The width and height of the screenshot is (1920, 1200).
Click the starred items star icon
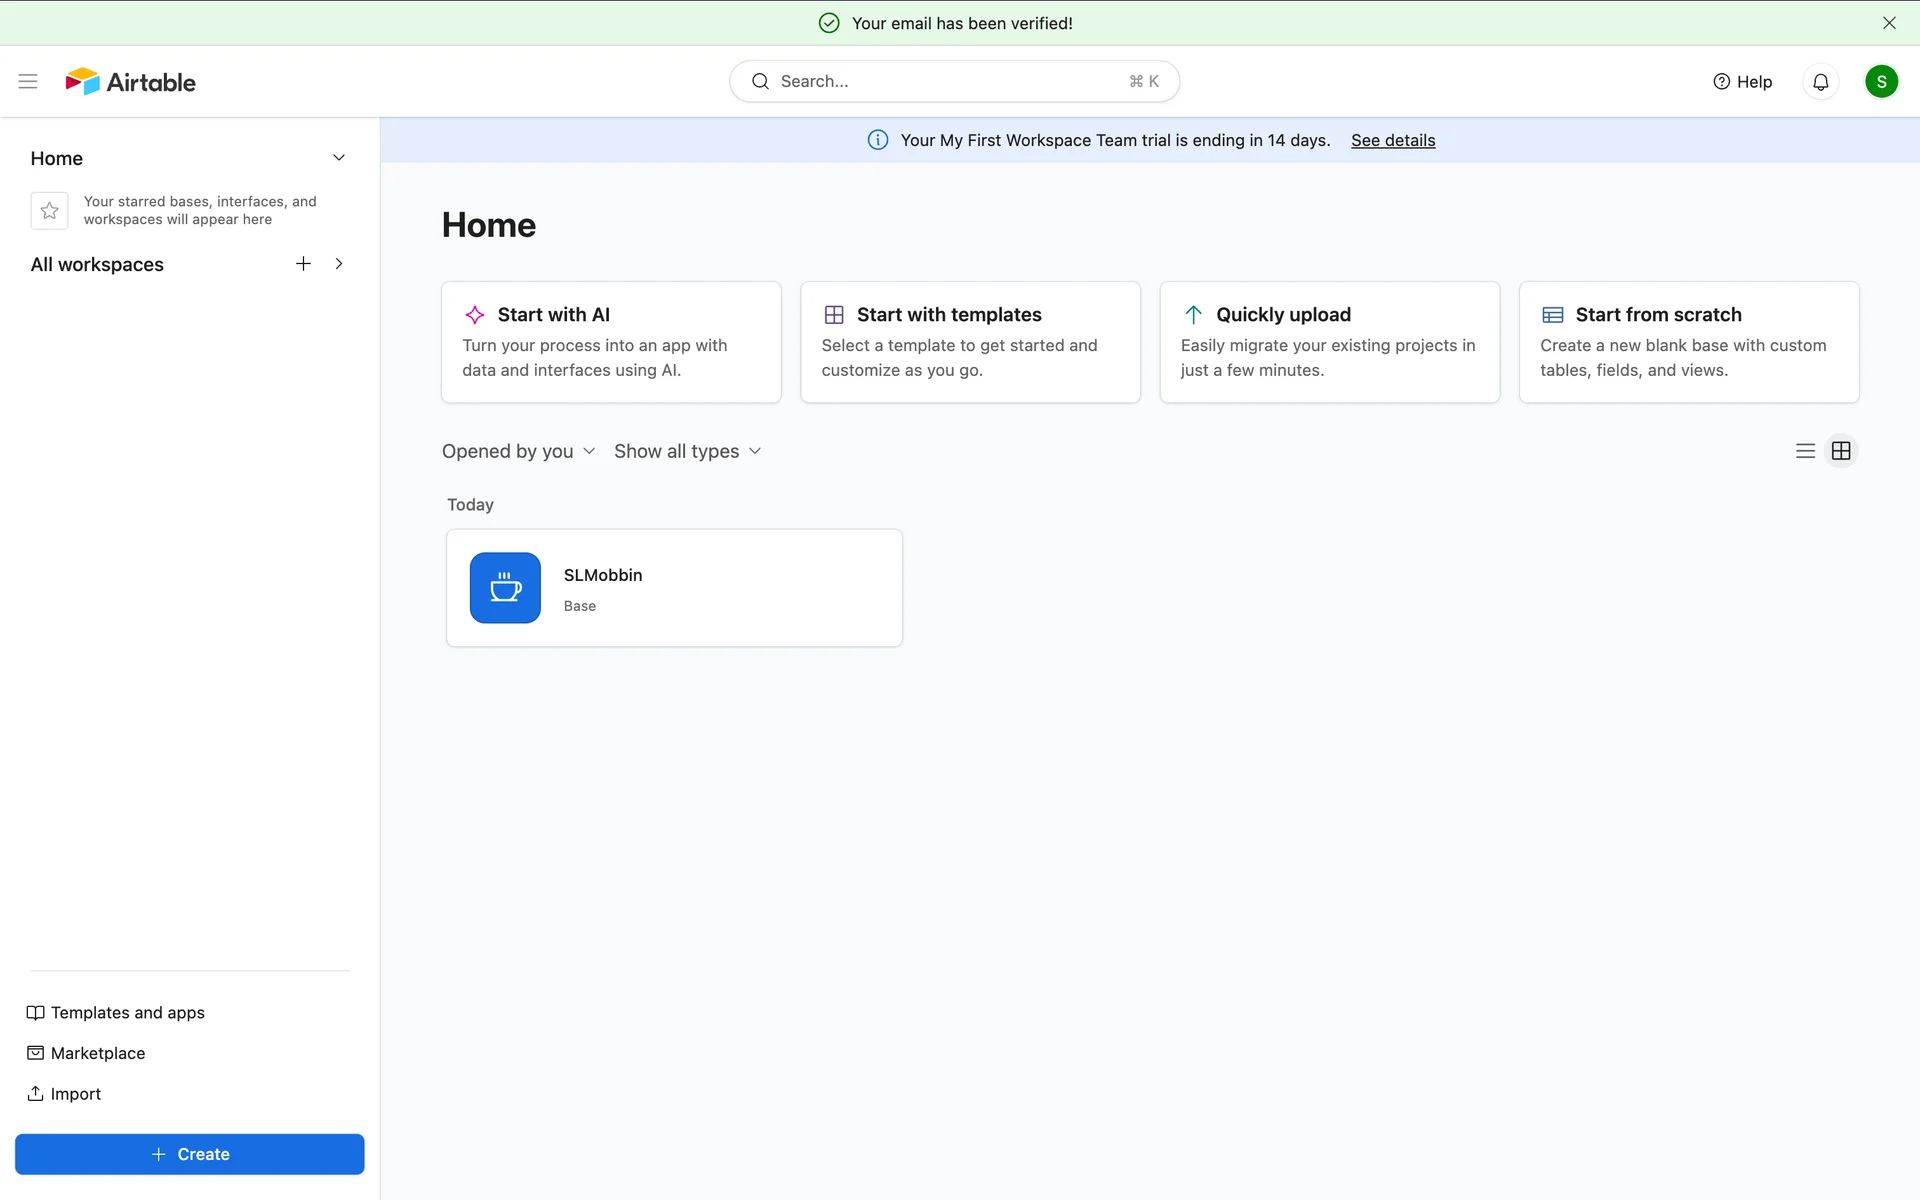(49, 211)
